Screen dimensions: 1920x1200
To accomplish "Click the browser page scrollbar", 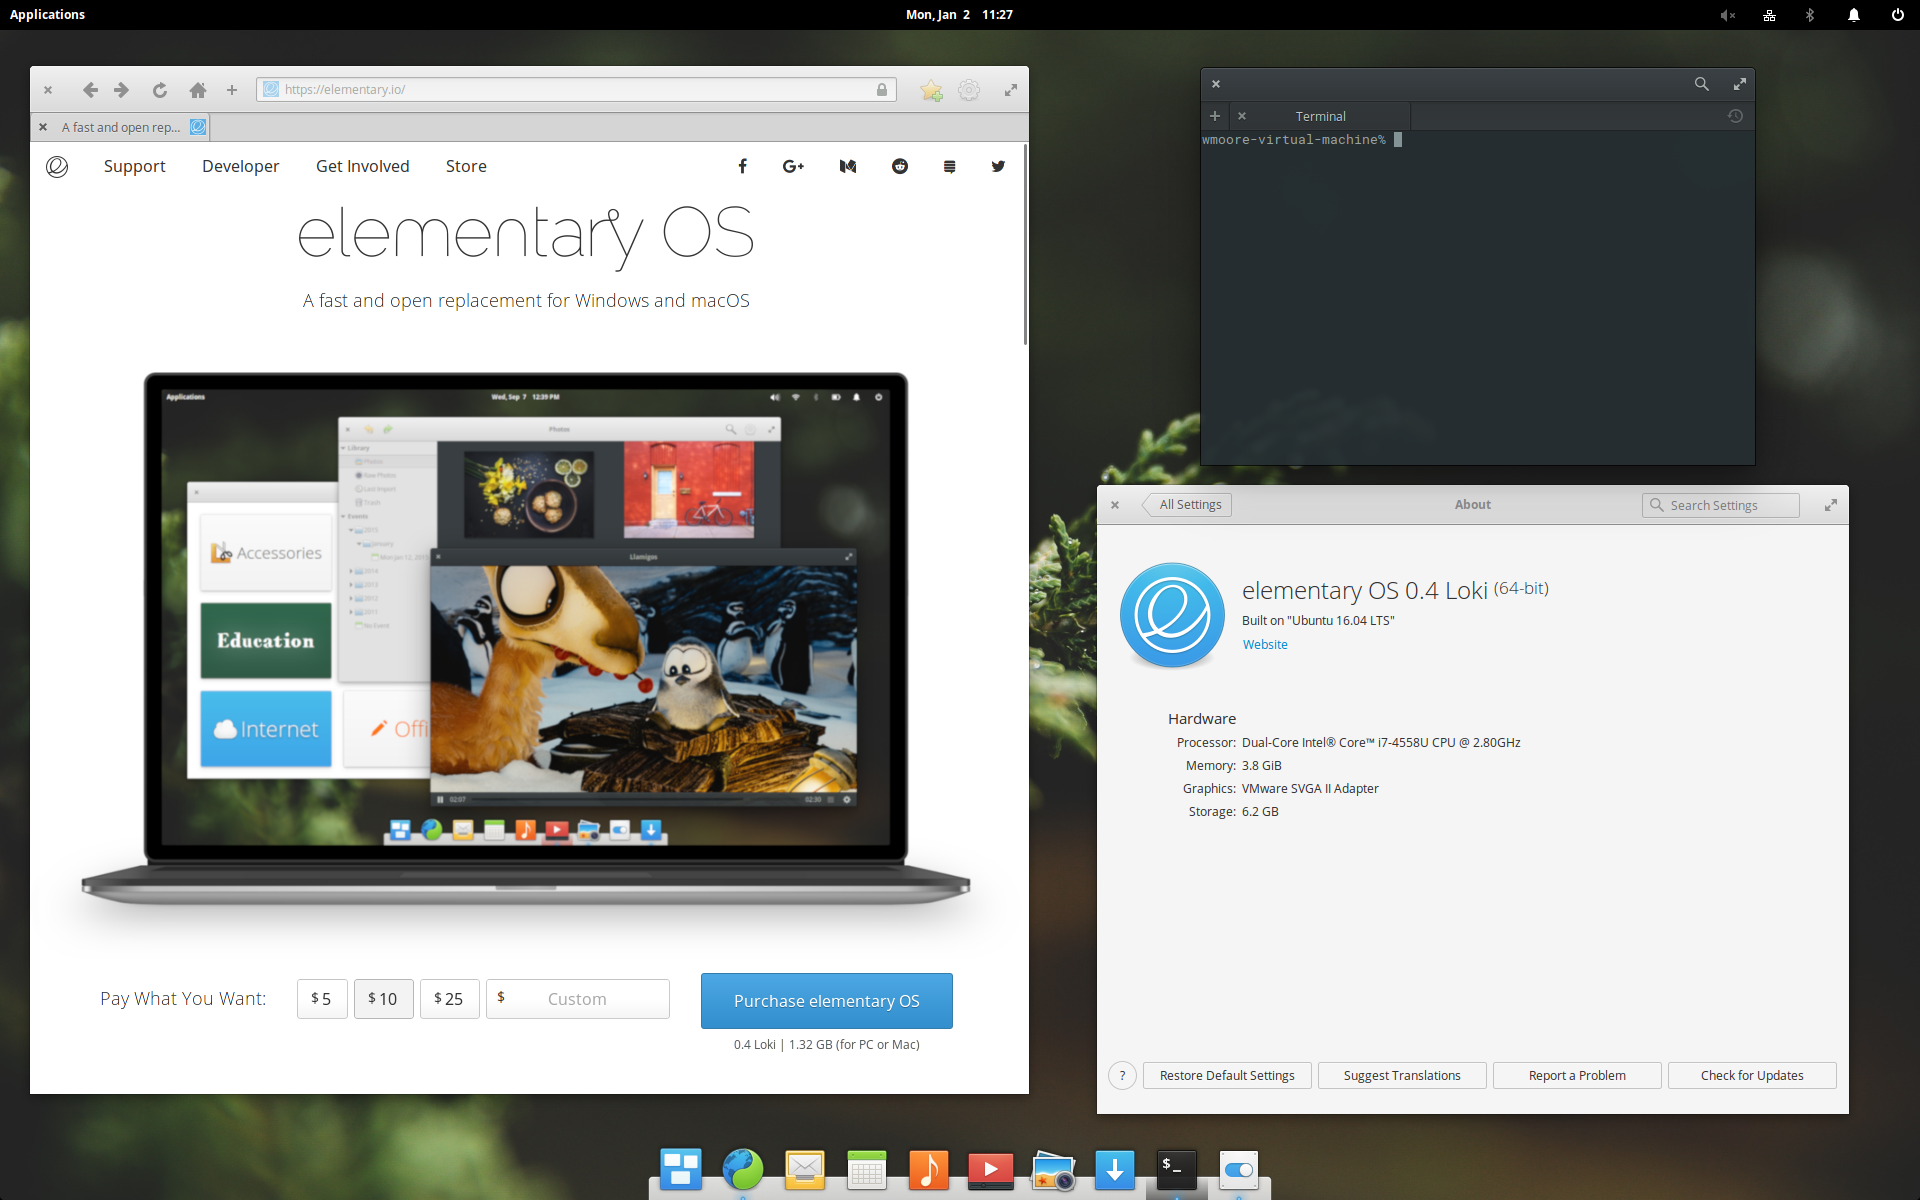I will pyautogui.click(x=1025, y=245).
